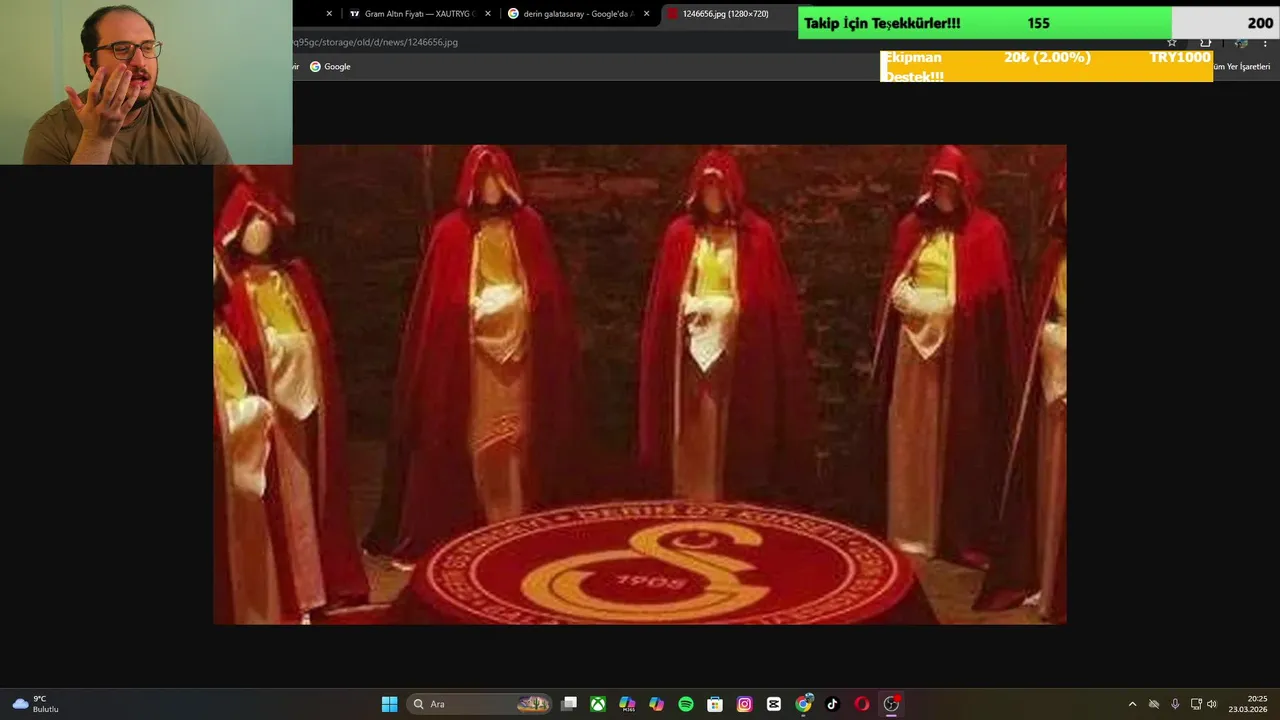
Task: Click the Galatasaray hooded figures image
Action: [640, 385]
